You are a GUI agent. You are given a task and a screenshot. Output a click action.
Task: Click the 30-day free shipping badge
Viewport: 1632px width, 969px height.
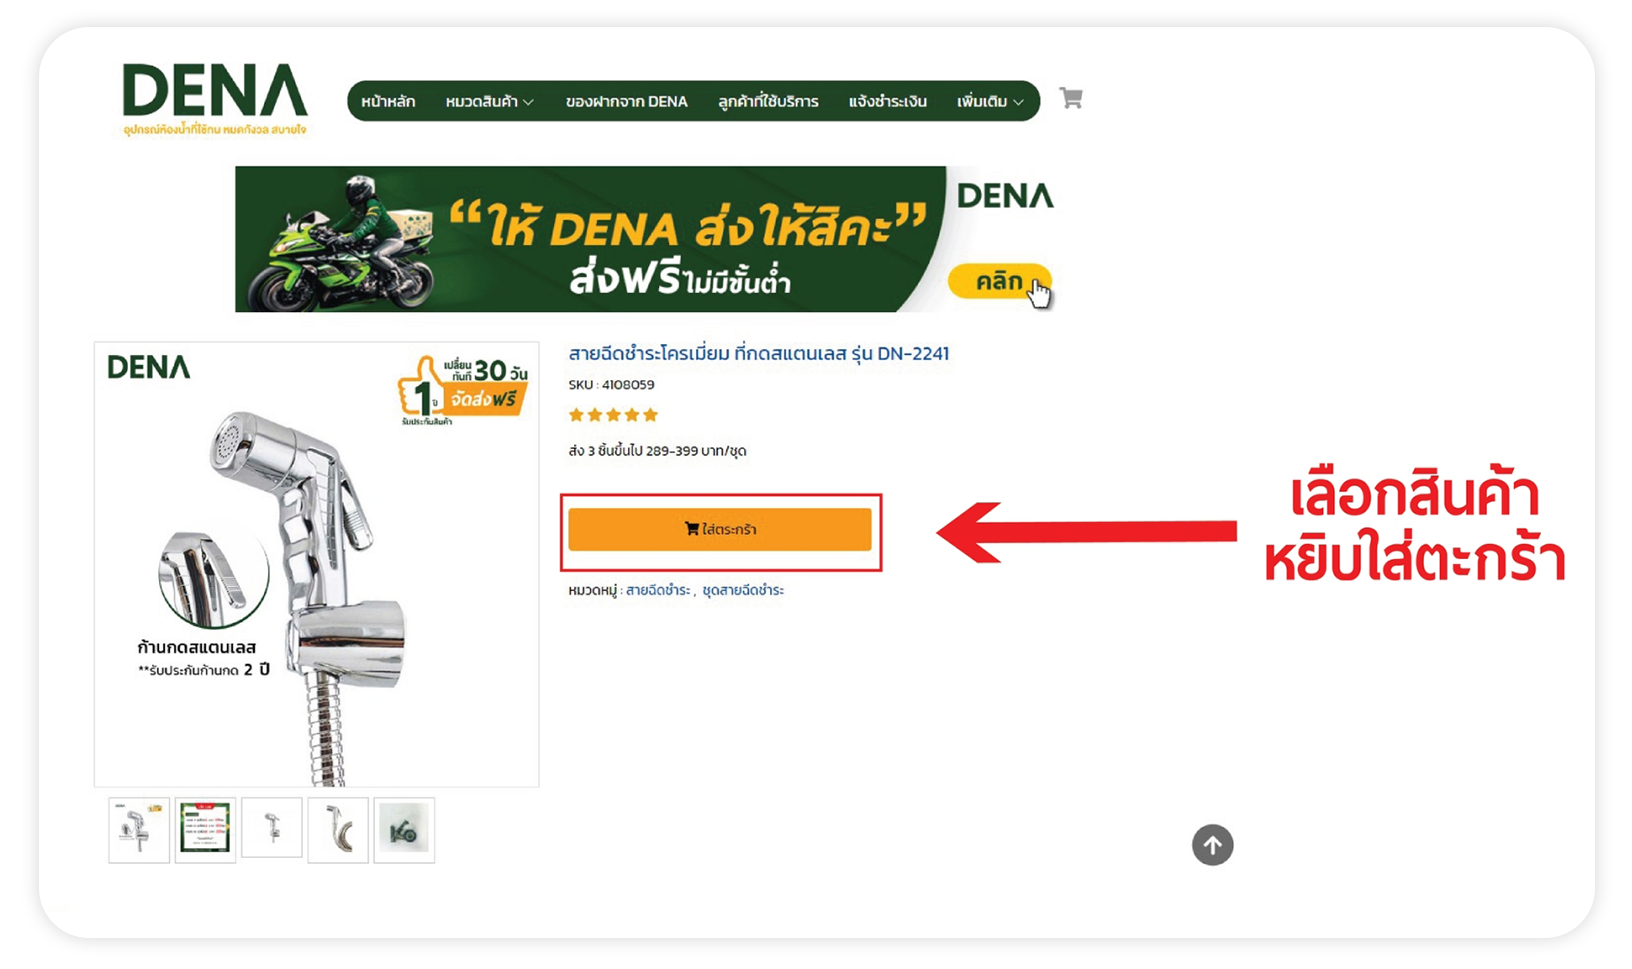click(x=463, y=391)
